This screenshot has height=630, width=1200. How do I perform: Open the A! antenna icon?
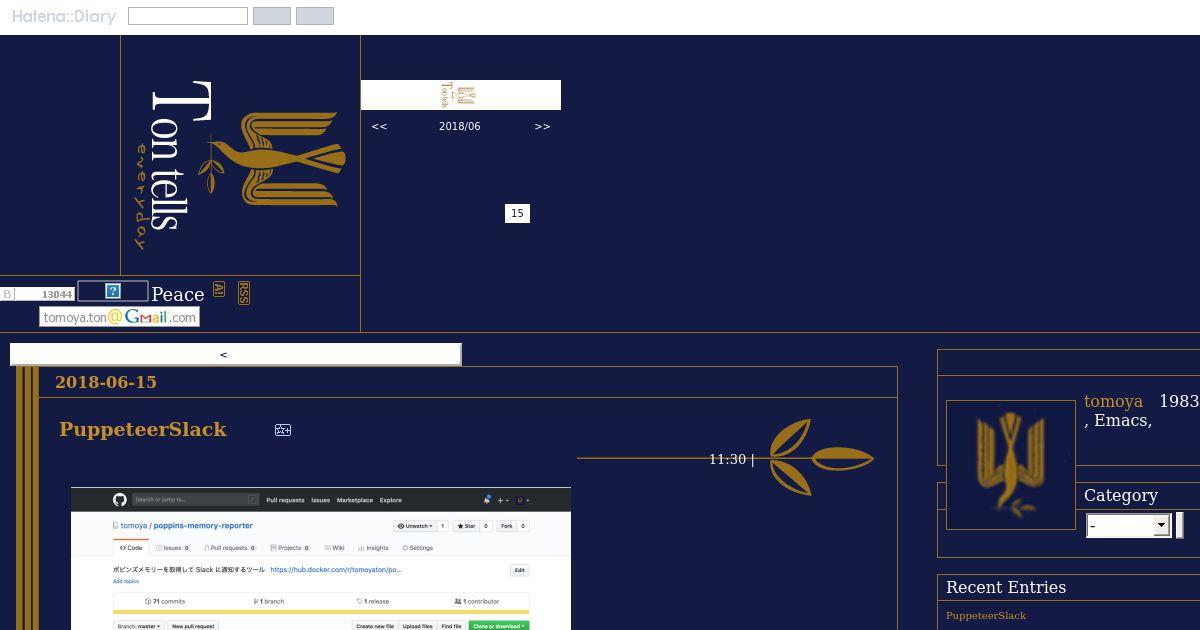(x=219, y=290)
